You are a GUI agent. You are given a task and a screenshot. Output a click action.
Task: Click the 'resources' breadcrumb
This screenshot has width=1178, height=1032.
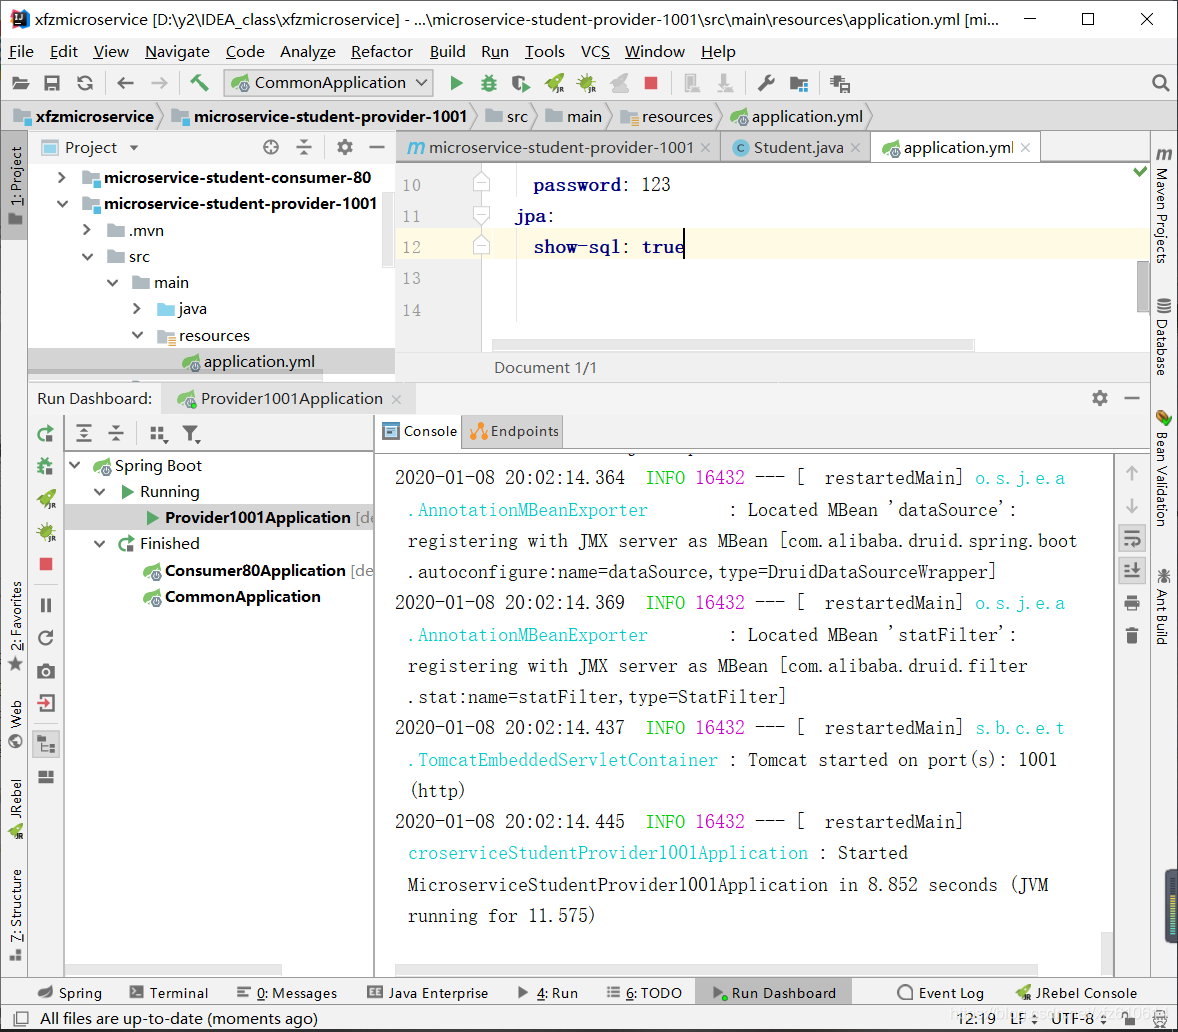(666, 116)
